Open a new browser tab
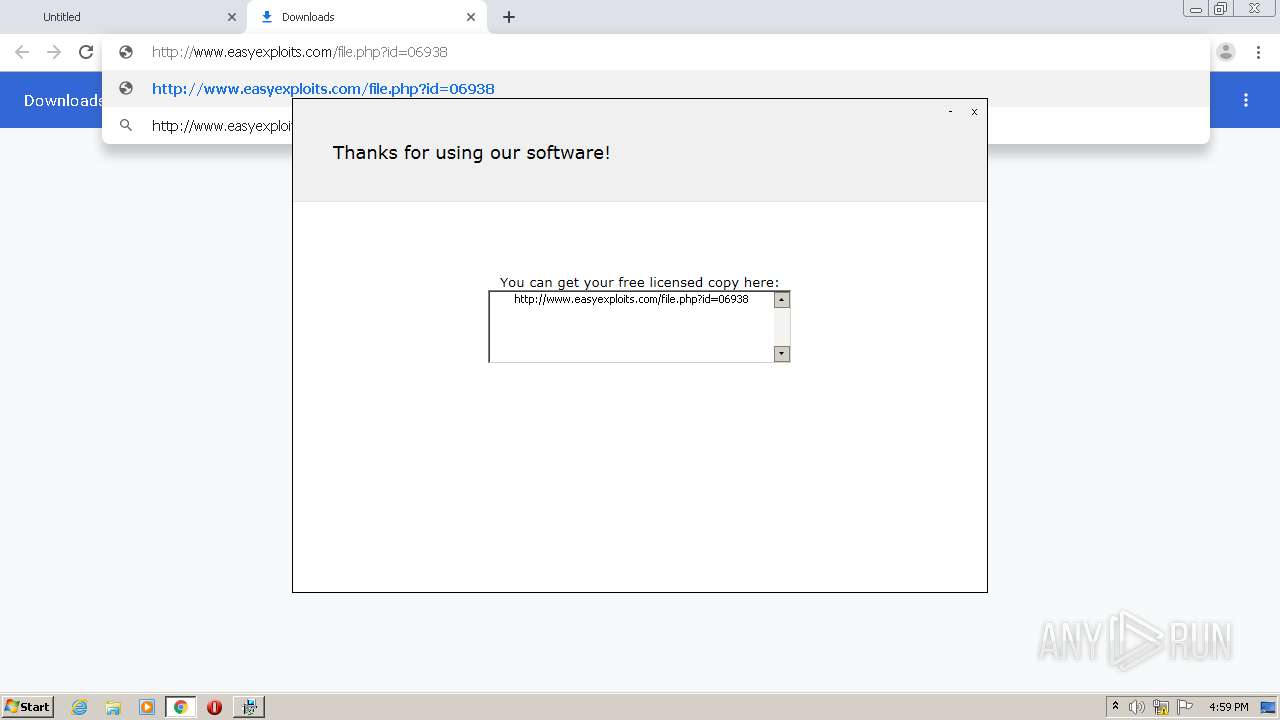 click(x=509, y=17)
